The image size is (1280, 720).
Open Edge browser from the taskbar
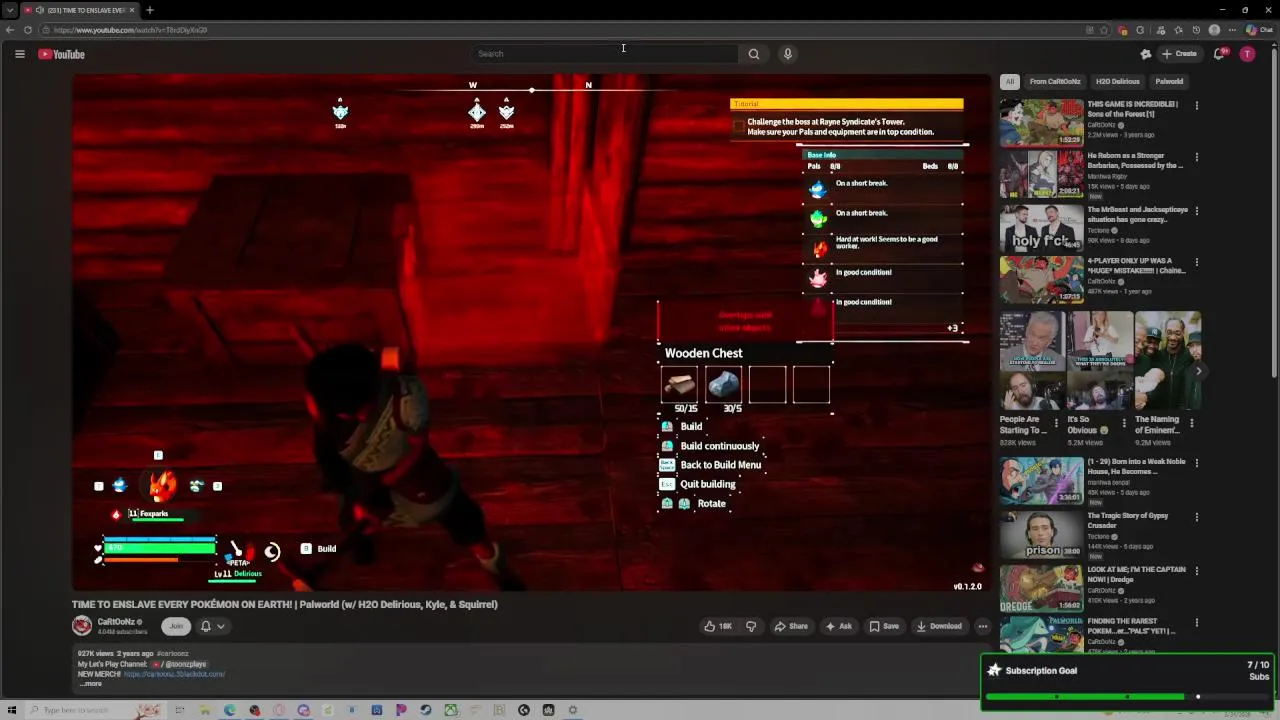(230, 710)
